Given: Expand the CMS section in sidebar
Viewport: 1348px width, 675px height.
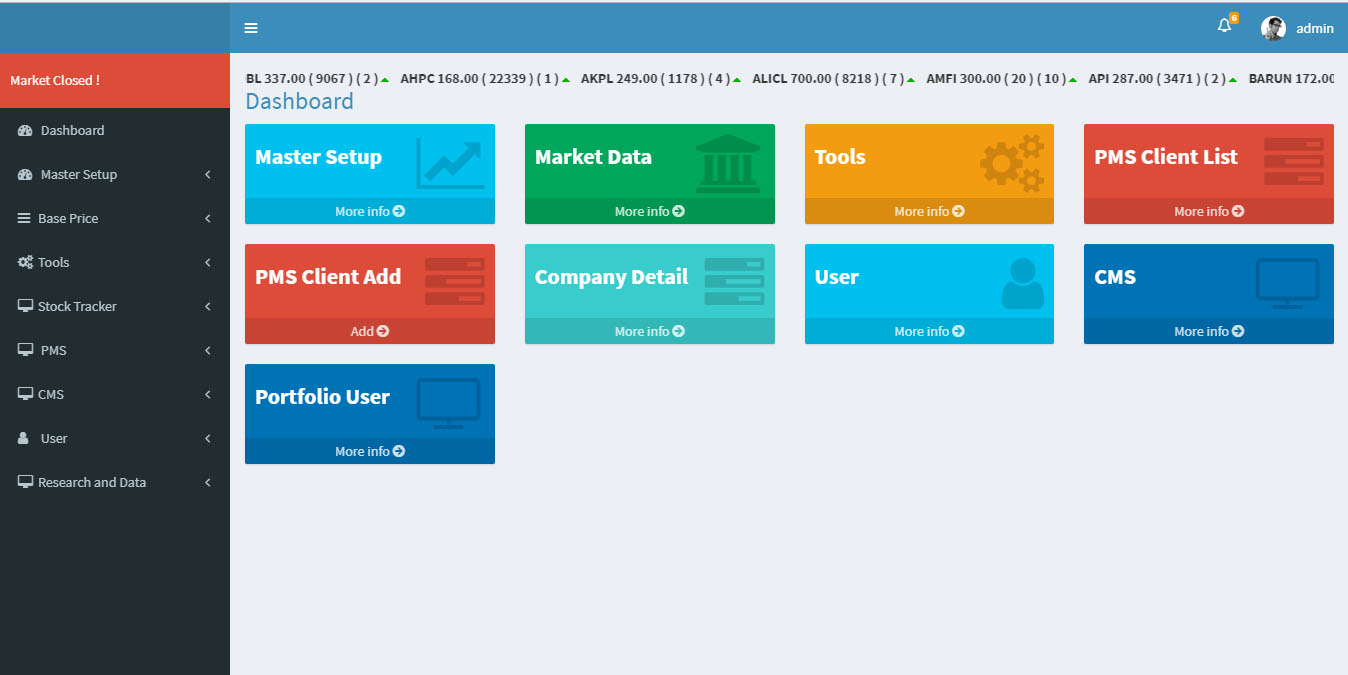Looking at the screenshot, I should [50, 394].
